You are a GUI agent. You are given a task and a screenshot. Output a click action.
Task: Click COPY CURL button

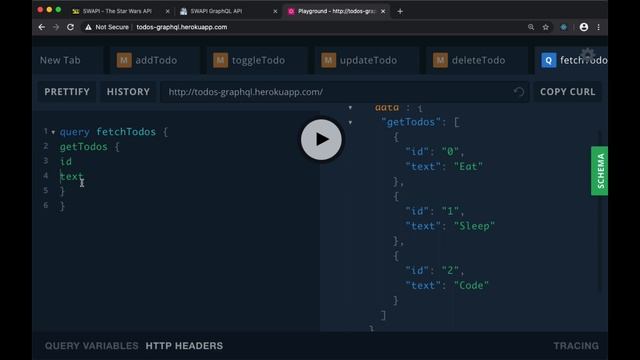(x=568, y=92)
